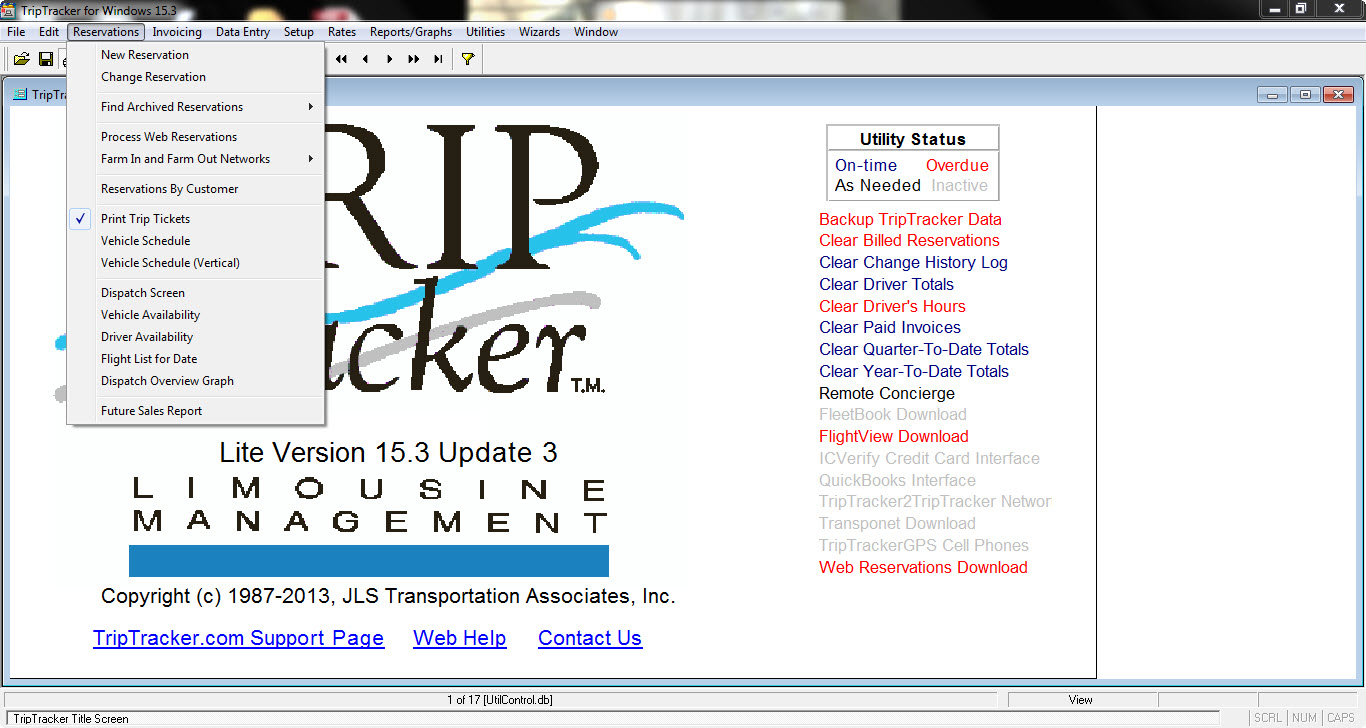Go to previous record arrow
Image resolution: width=1366 pixels, height=728 pixels.
(x=365, y=59)
